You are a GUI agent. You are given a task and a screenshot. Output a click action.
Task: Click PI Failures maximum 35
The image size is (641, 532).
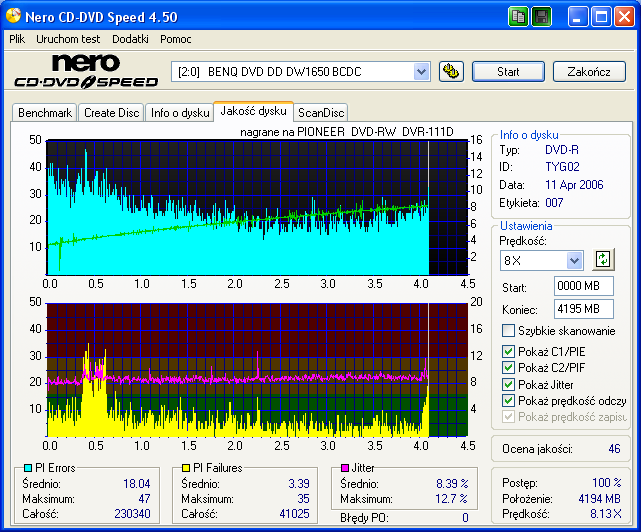(x=303, y=499)
